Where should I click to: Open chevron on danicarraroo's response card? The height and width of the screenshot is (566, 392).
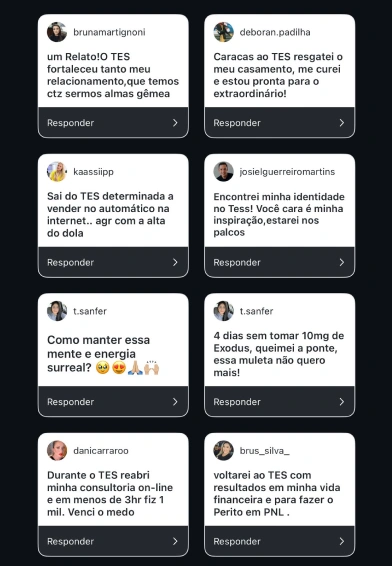[x=175, y=541]
